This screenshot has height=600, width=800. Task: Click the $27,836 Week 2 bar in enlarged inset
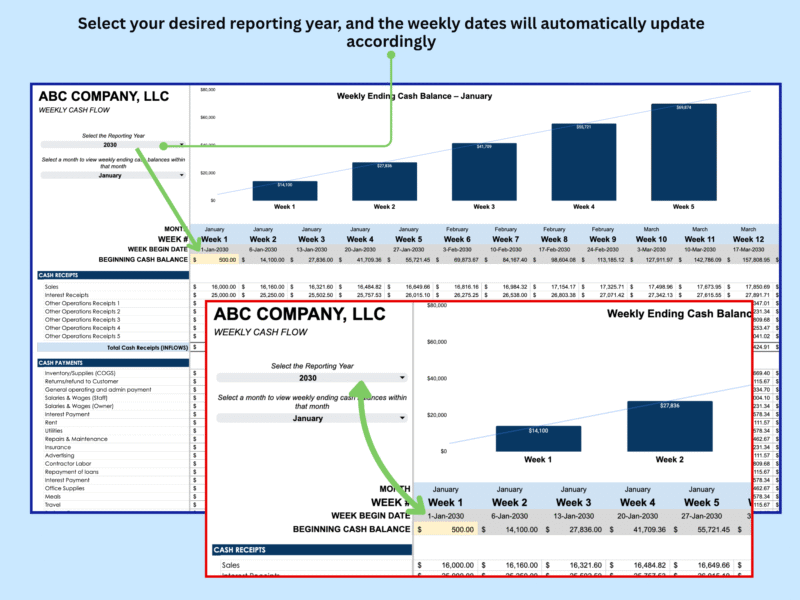click(669, 426)
